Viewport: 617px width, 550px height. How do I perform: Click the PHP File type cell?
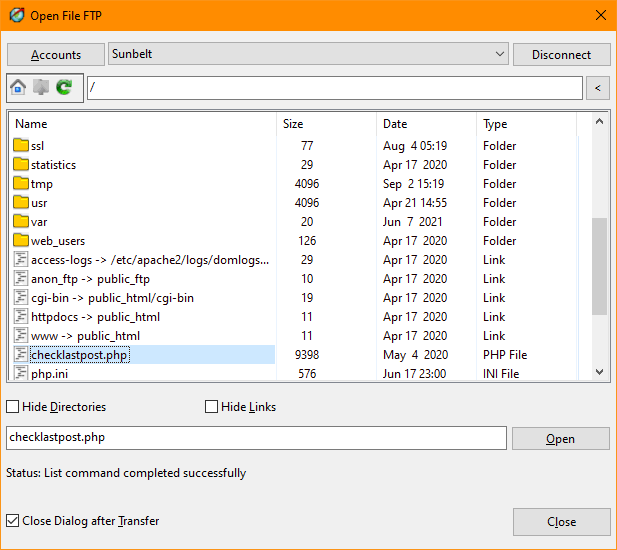tap(505, 355)
